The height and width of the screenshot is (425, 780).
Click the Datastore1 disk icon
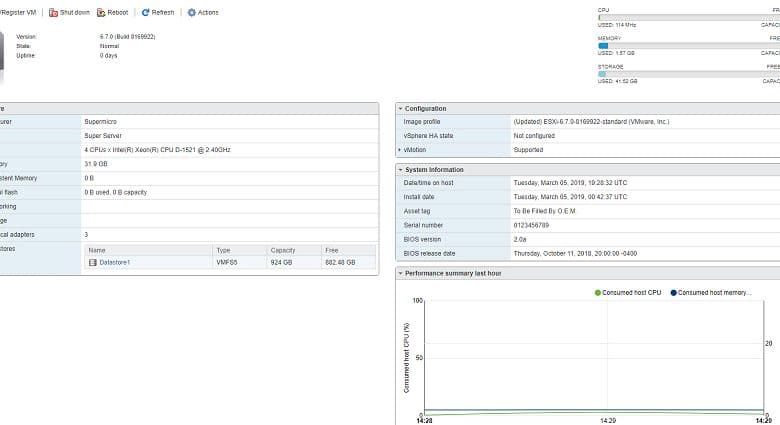[x=93, y=262]
